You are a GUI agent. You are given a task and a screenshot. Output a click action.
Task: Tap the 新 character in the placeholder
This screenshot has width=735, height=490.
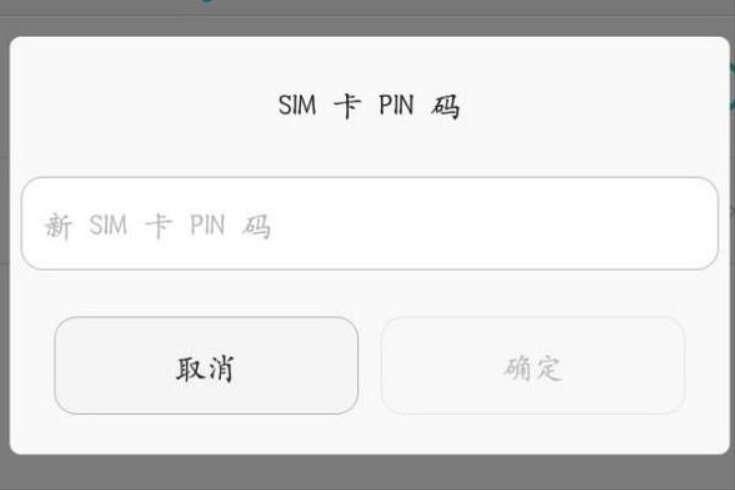point(58,226)
